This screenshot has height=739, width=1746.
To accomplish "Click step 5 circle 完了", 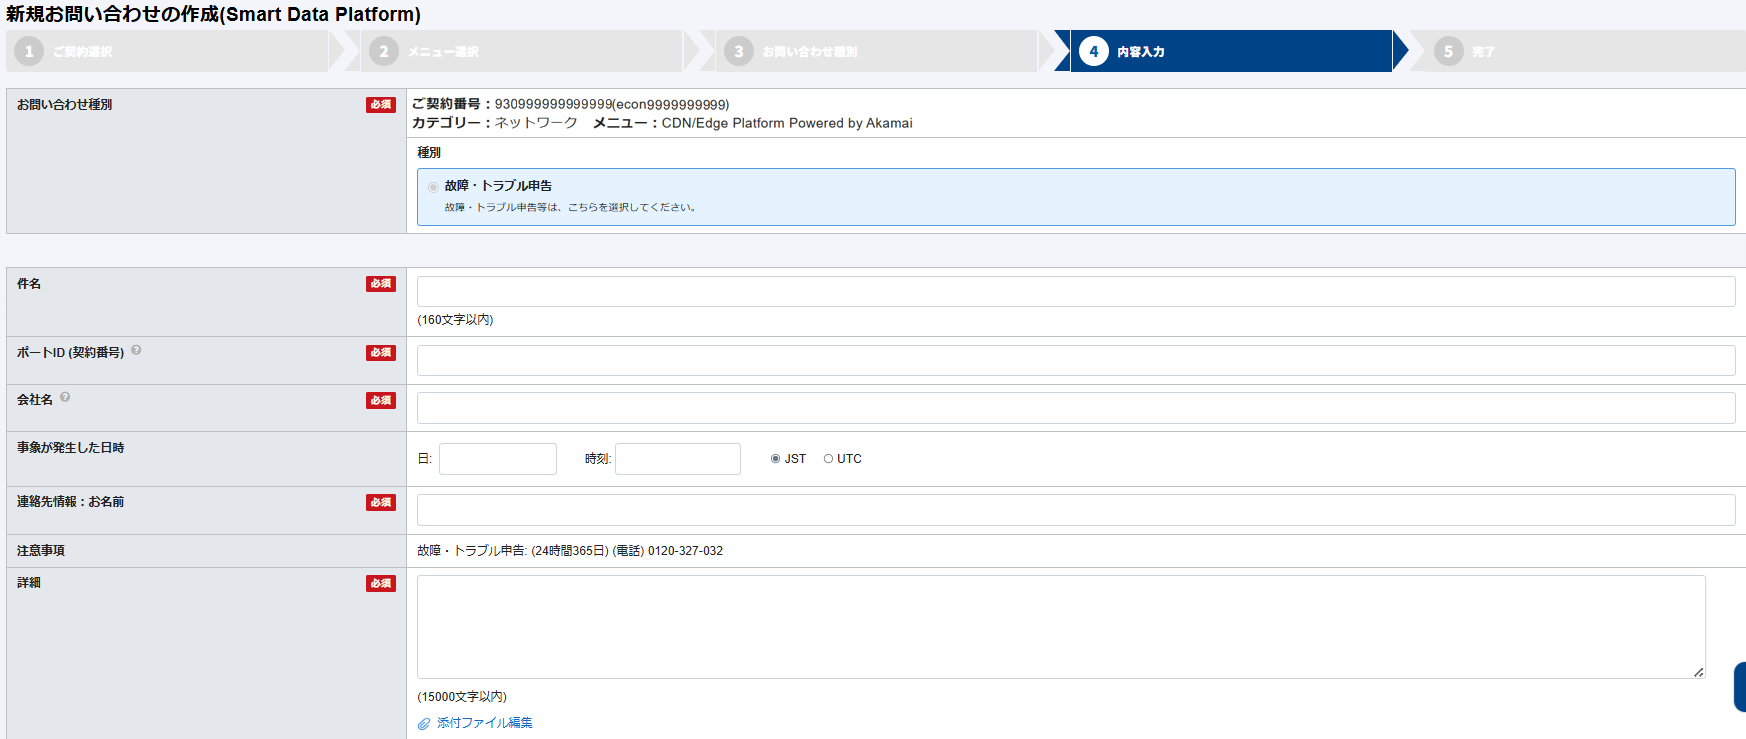I will [1448, 51].
